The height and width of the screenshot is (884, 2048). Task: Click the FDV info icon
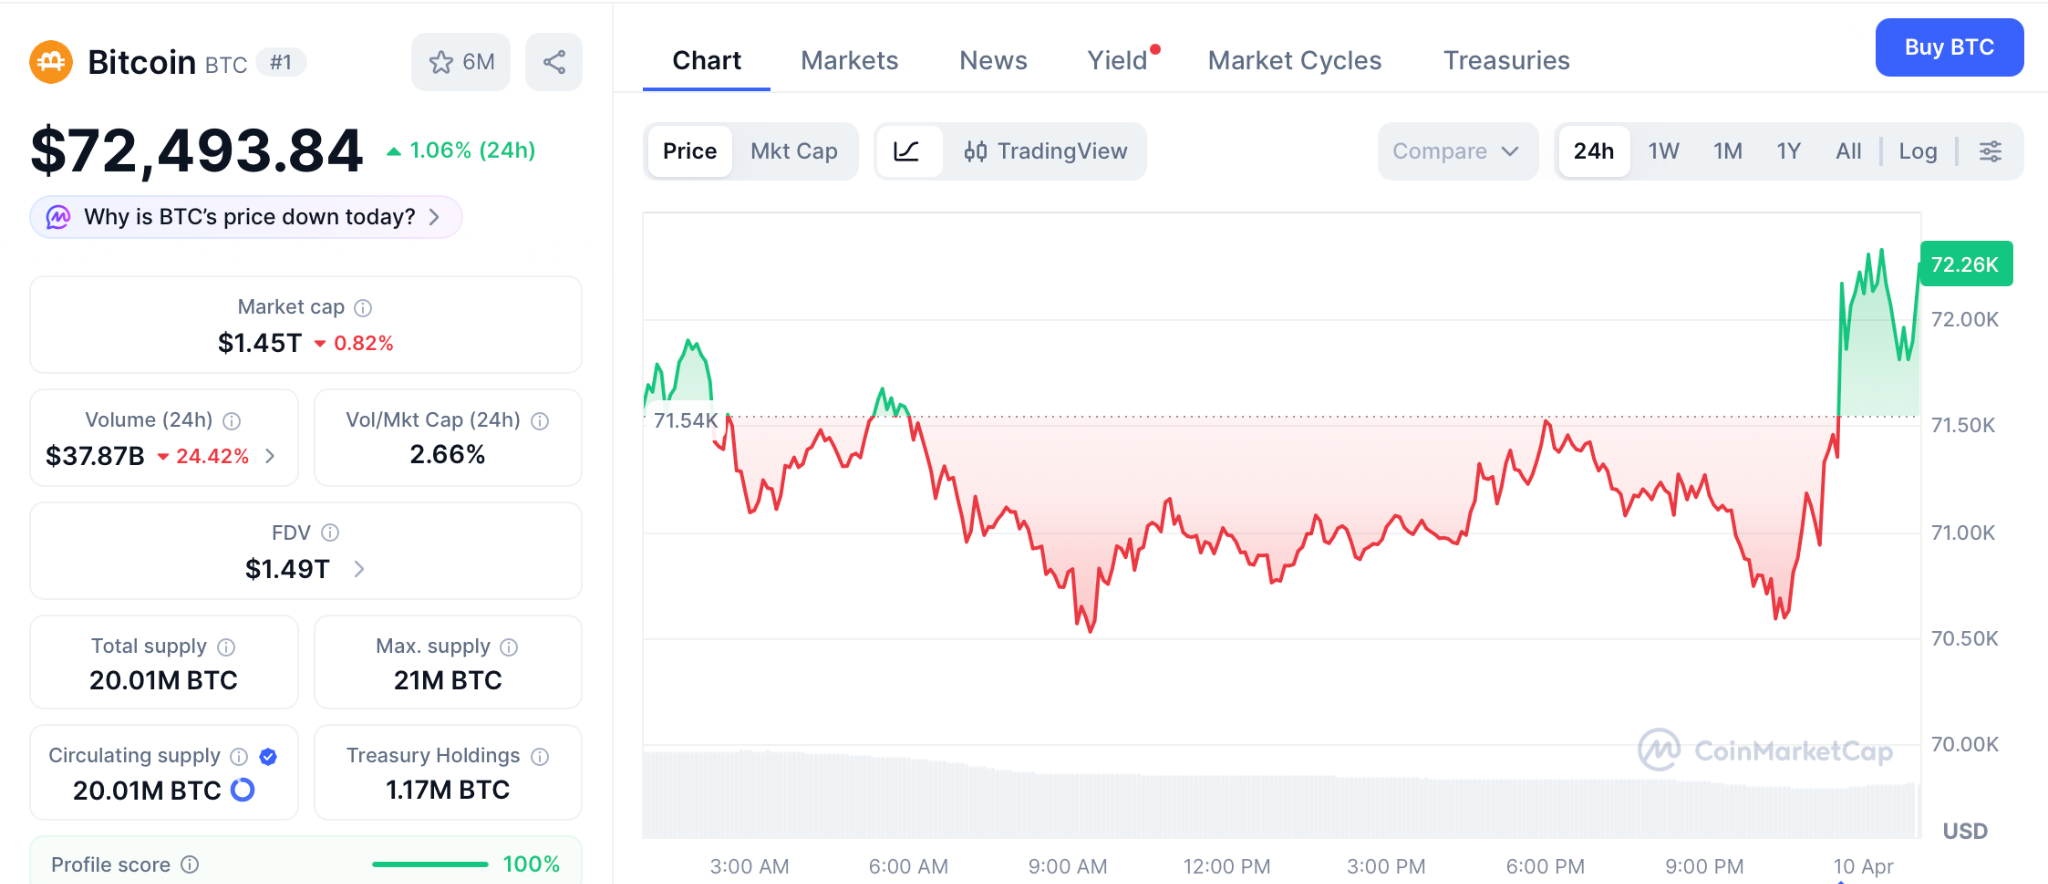pos(330,533)
